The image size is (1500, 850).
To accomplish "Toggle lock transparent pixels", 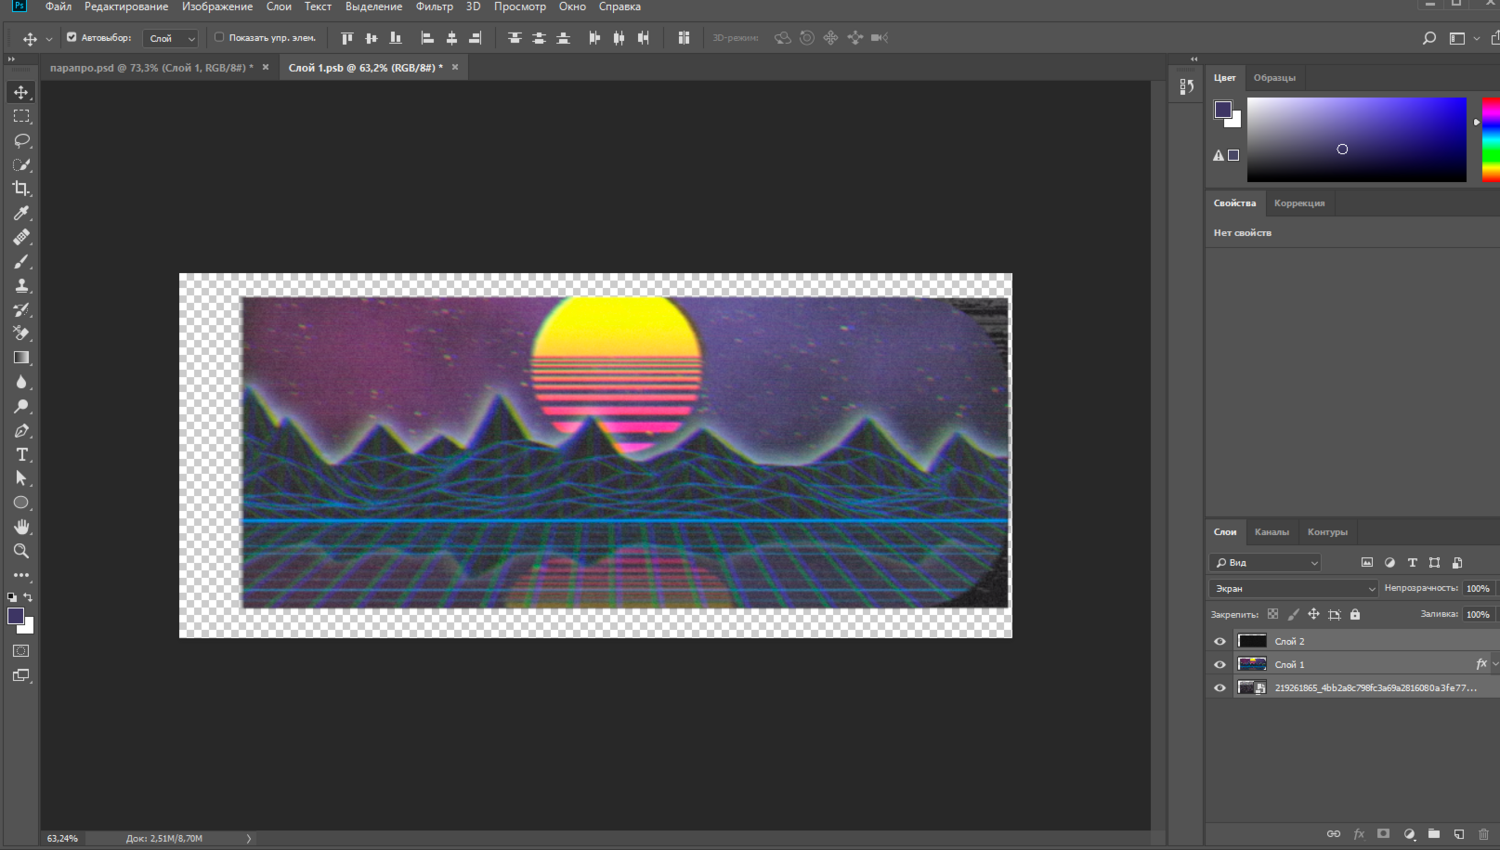I will coord(1273,614).
